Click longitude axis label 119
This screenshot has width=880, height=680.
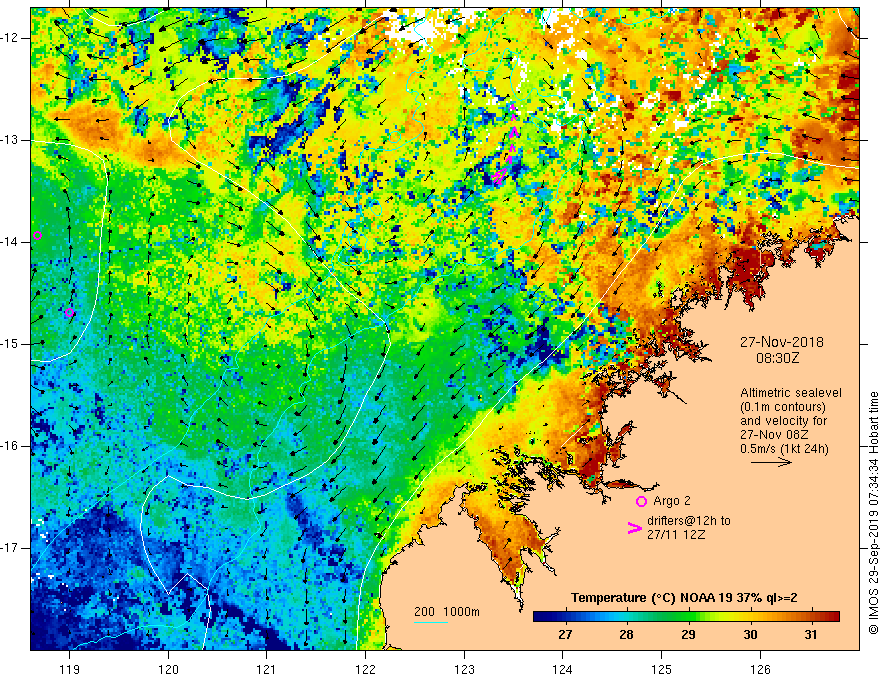pos(69,669)
